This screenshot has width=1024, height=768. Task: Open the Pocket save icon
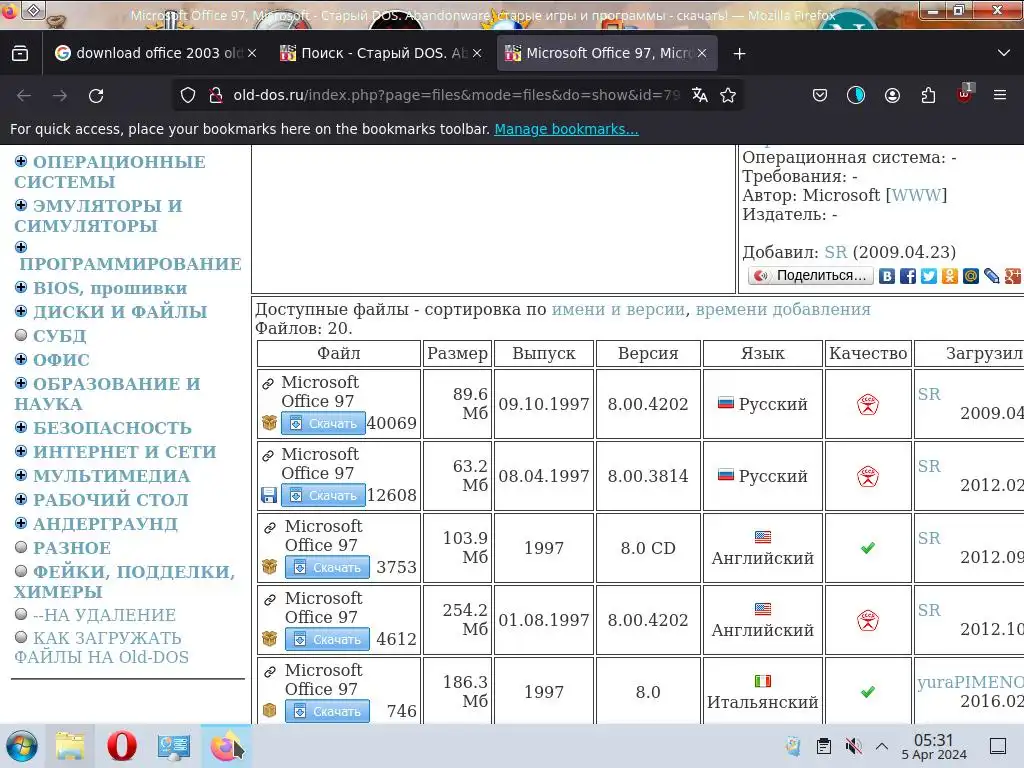click(820, 95)
